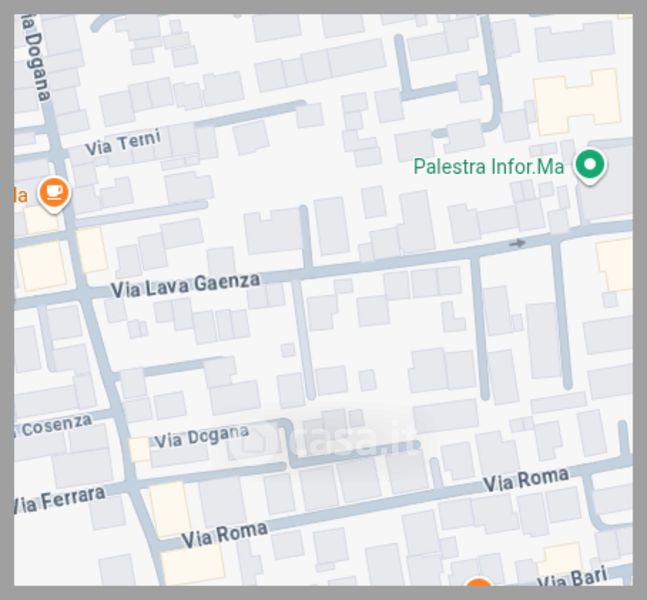Click the yellow building between Via Ferrara and Via Roma

point(170,508)
